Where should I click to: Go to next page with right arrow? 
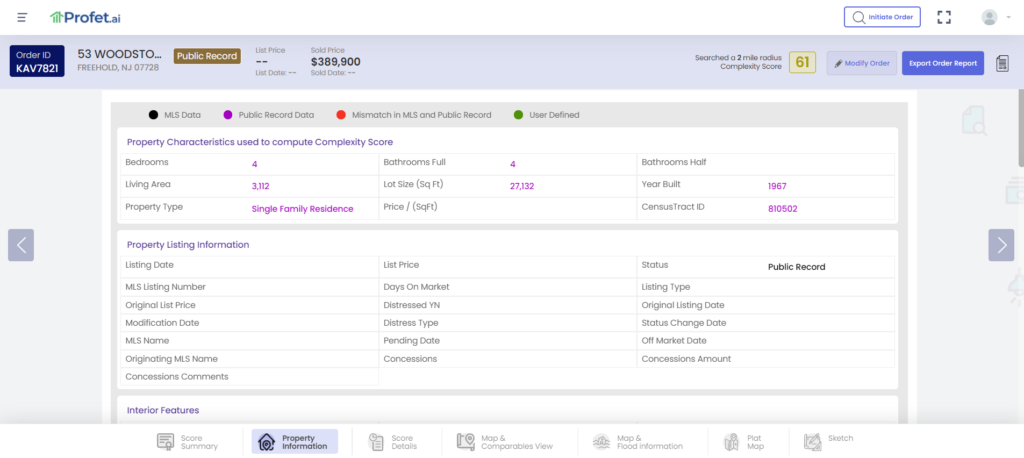[x=1001, y=245]
